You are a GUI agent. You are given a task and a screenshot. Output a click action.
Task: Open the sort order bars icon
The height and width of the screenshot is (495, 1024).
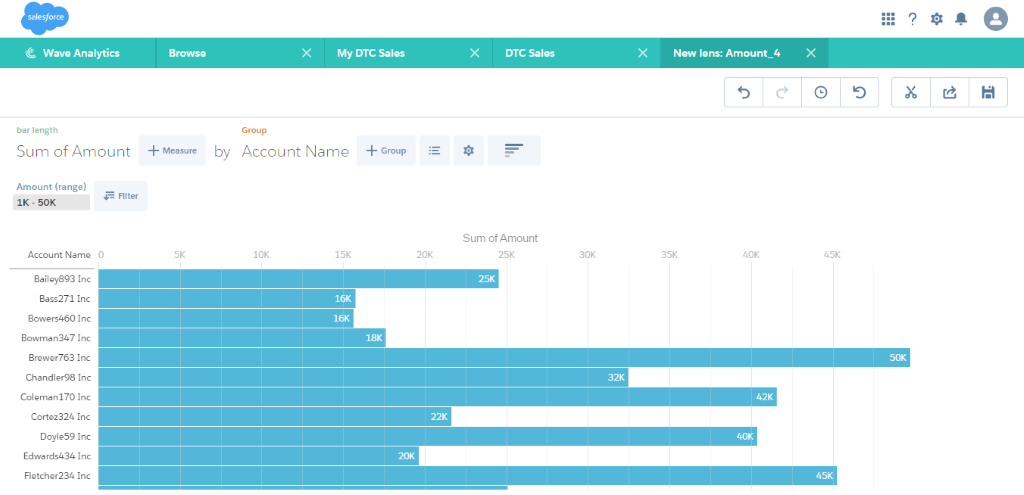[514, 151]
